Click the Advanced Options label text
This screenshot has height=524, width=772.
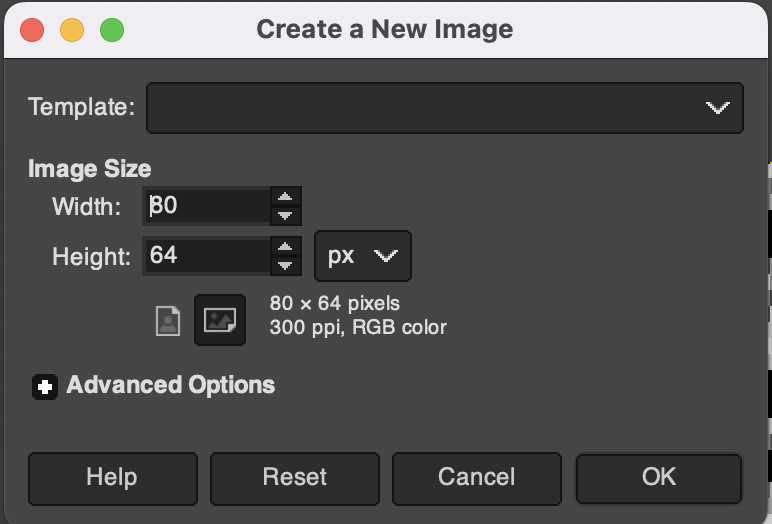[170, 385]
